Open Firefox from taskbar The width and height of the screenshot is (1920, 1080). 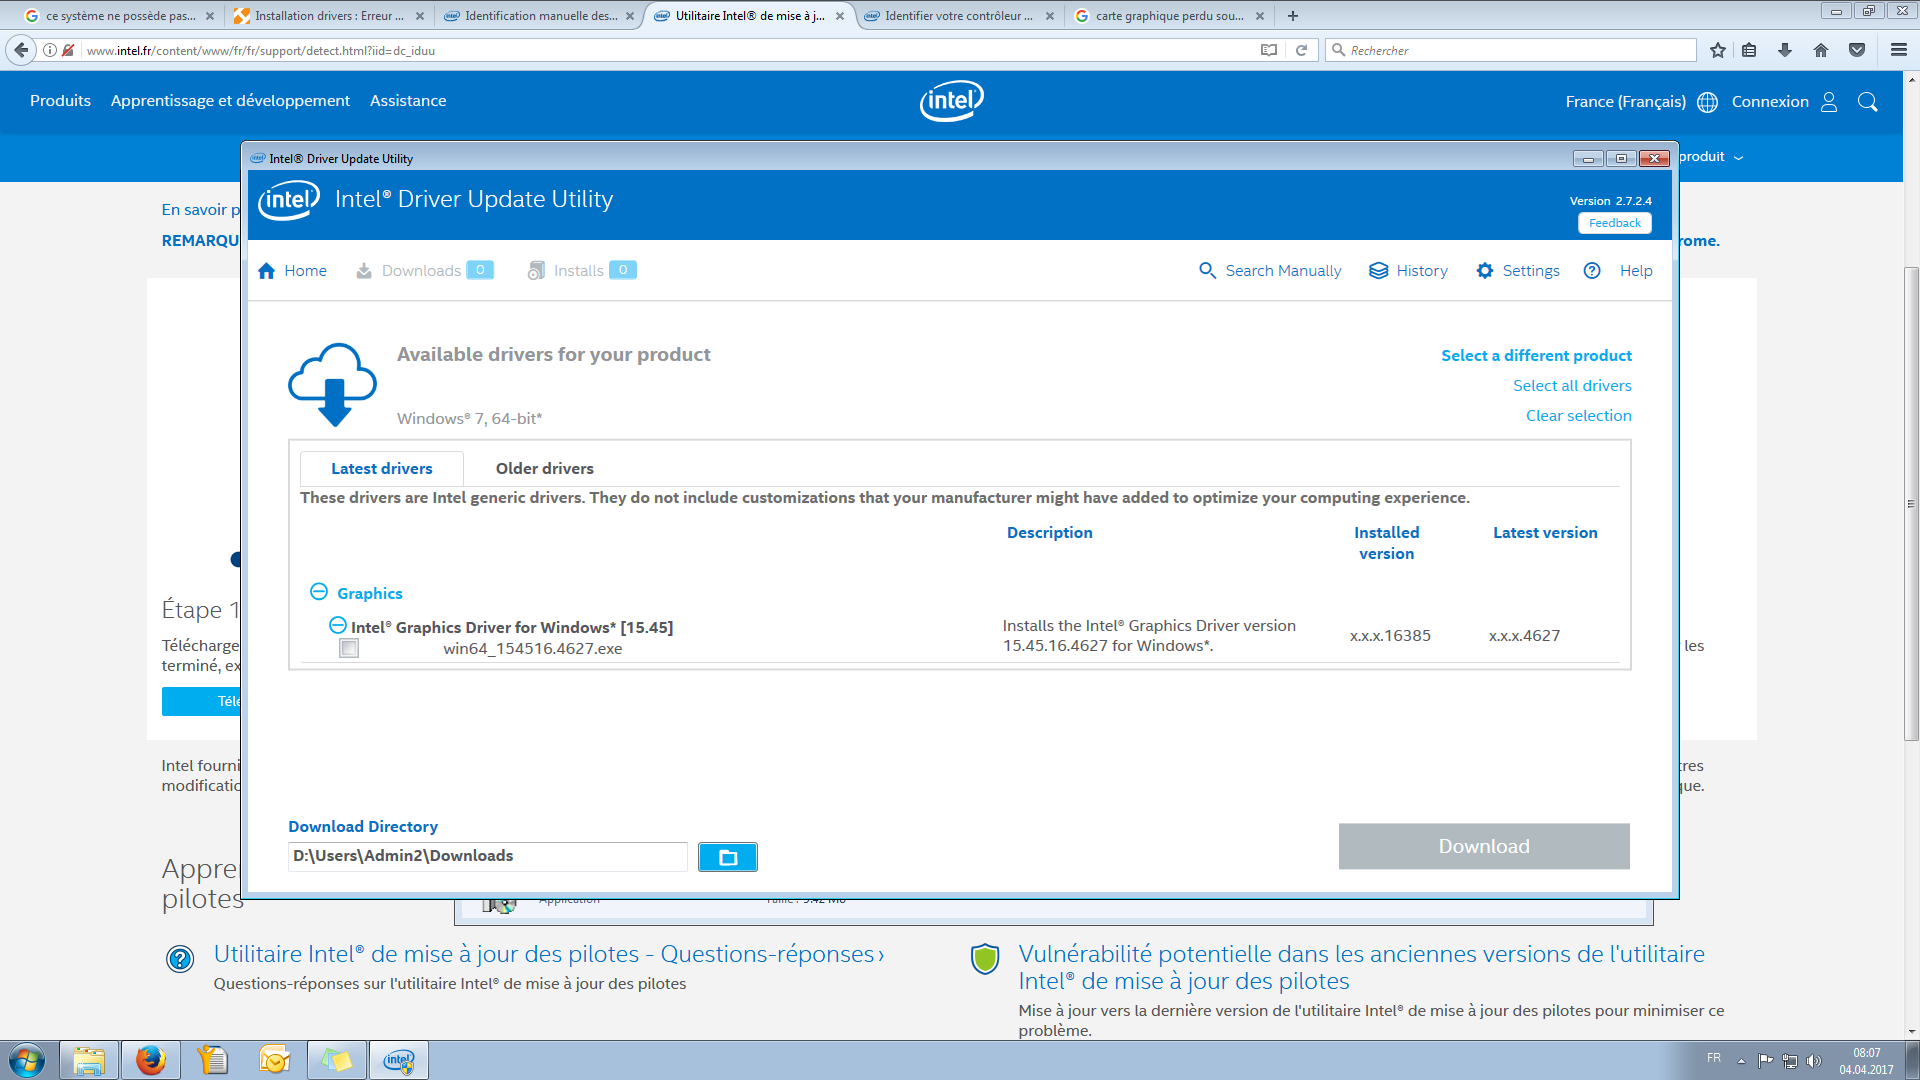pyautogui.click(x=151, y=1060)
